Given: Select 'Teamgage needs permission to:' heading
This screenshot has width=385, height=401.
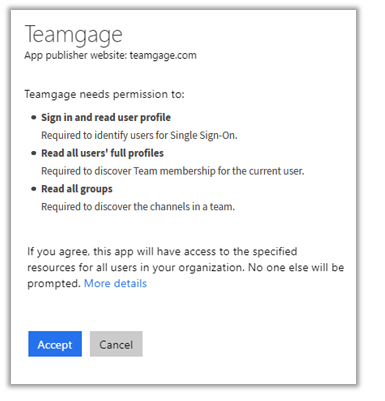Looking at the screenshot, I should tap(104, 94).
